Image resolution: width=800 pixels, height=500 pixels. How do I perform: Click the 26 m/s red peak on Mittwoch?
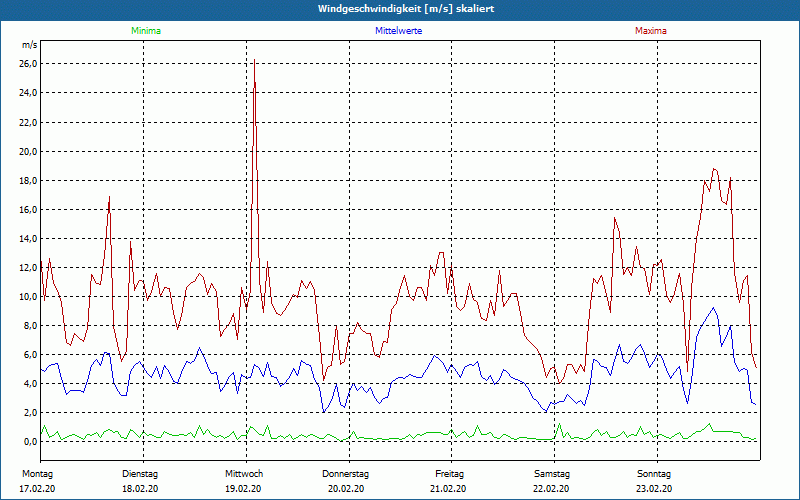point(254,61)
